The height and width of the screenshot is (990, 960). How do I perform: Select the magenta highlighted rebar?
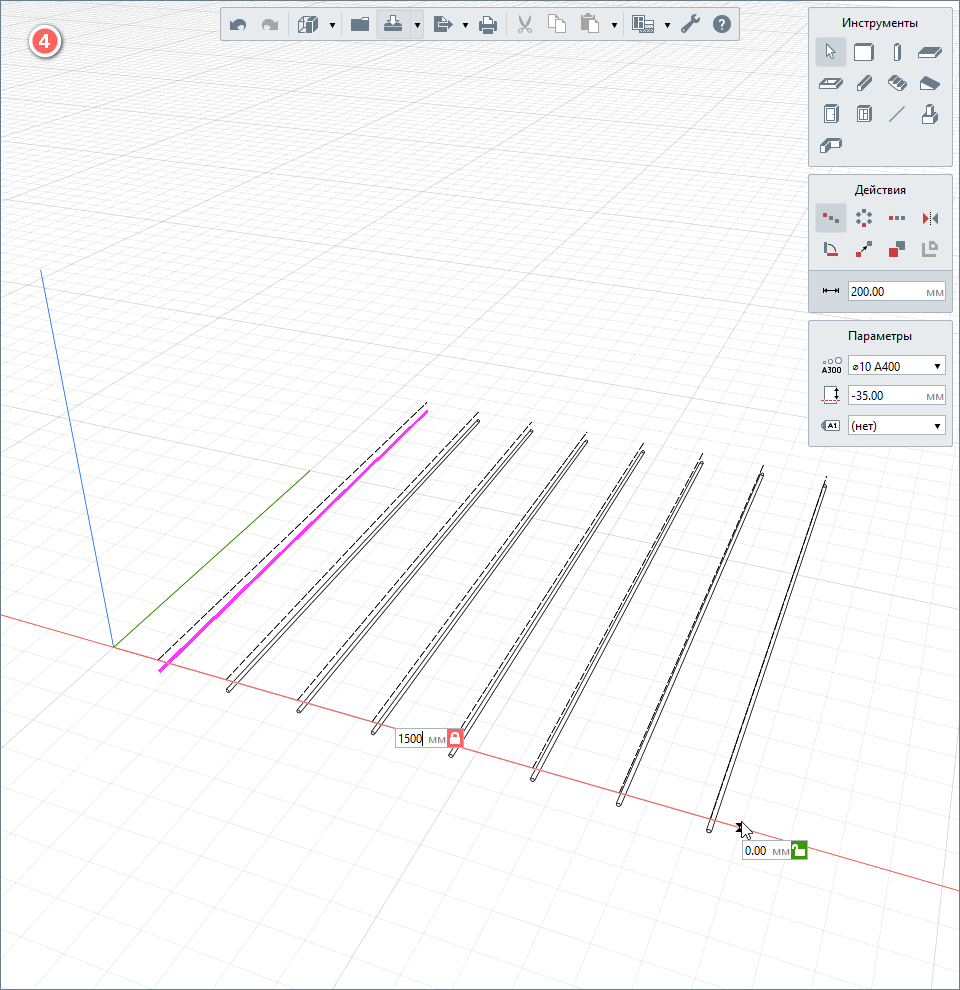(293, 540)
